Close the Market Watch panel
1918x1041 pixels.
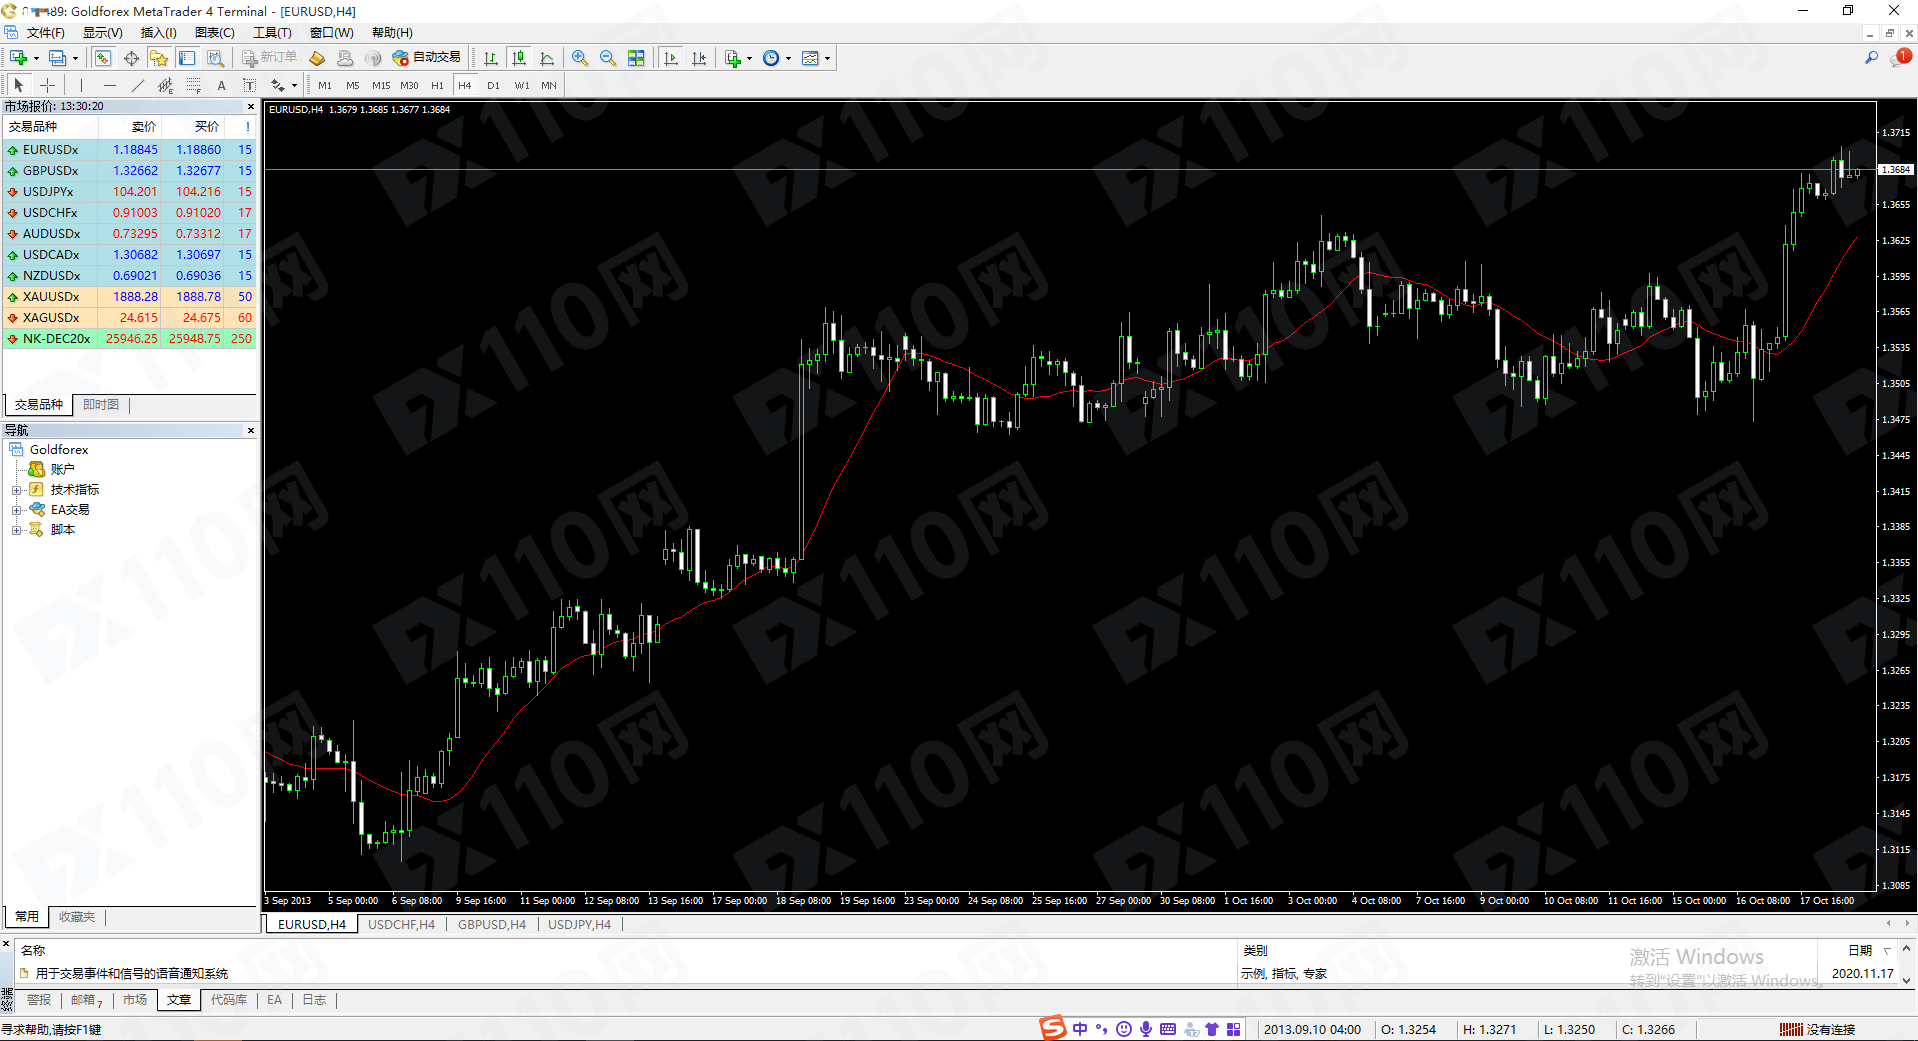pyautogui.click(x=250, y=106)
